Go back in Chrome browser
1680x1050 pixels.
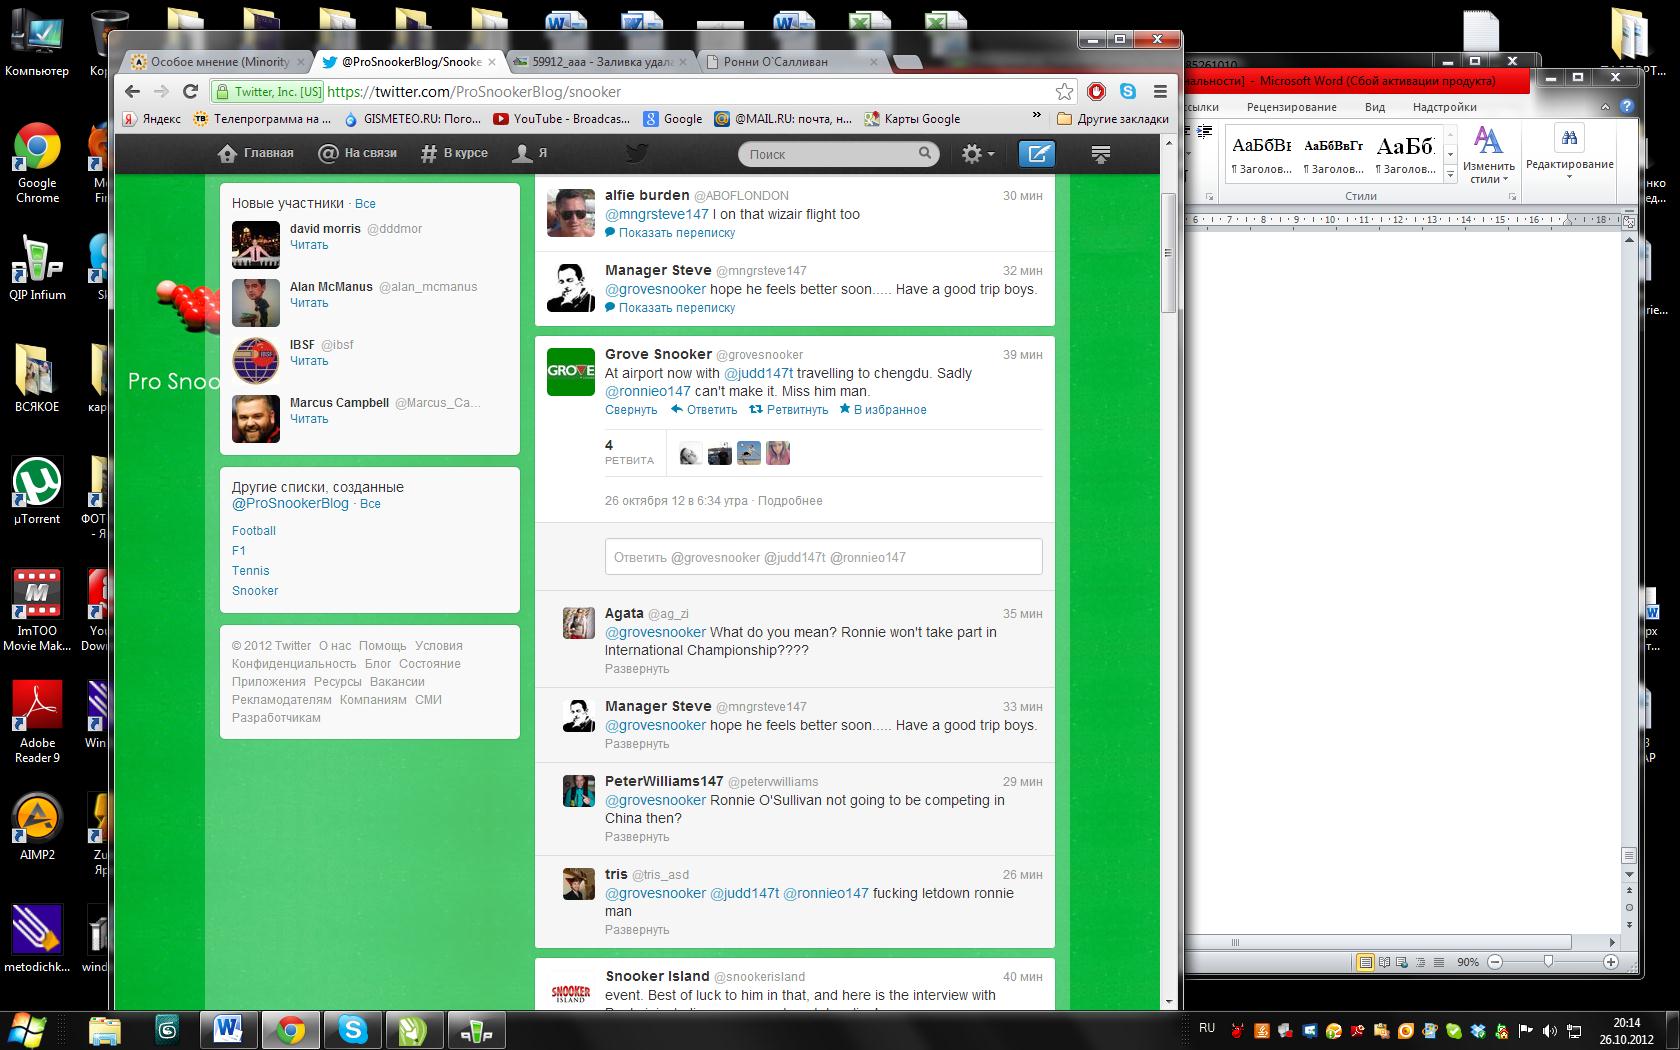[133, 91]
